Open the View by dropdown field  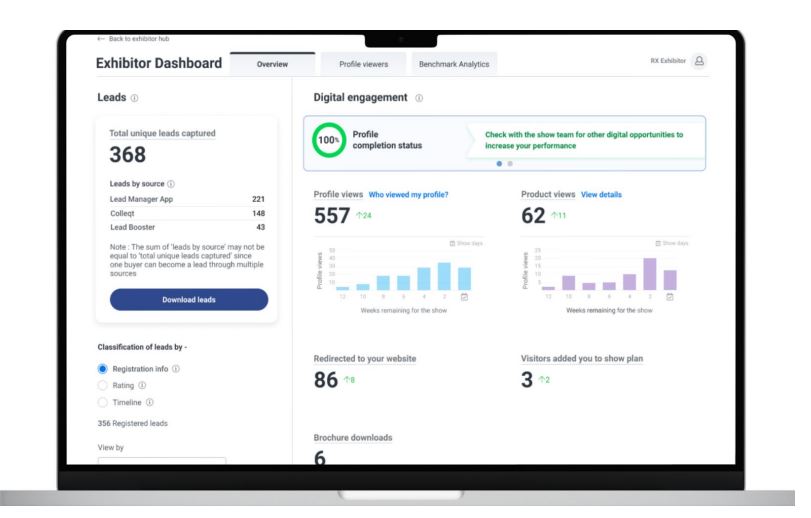point(162,462)
